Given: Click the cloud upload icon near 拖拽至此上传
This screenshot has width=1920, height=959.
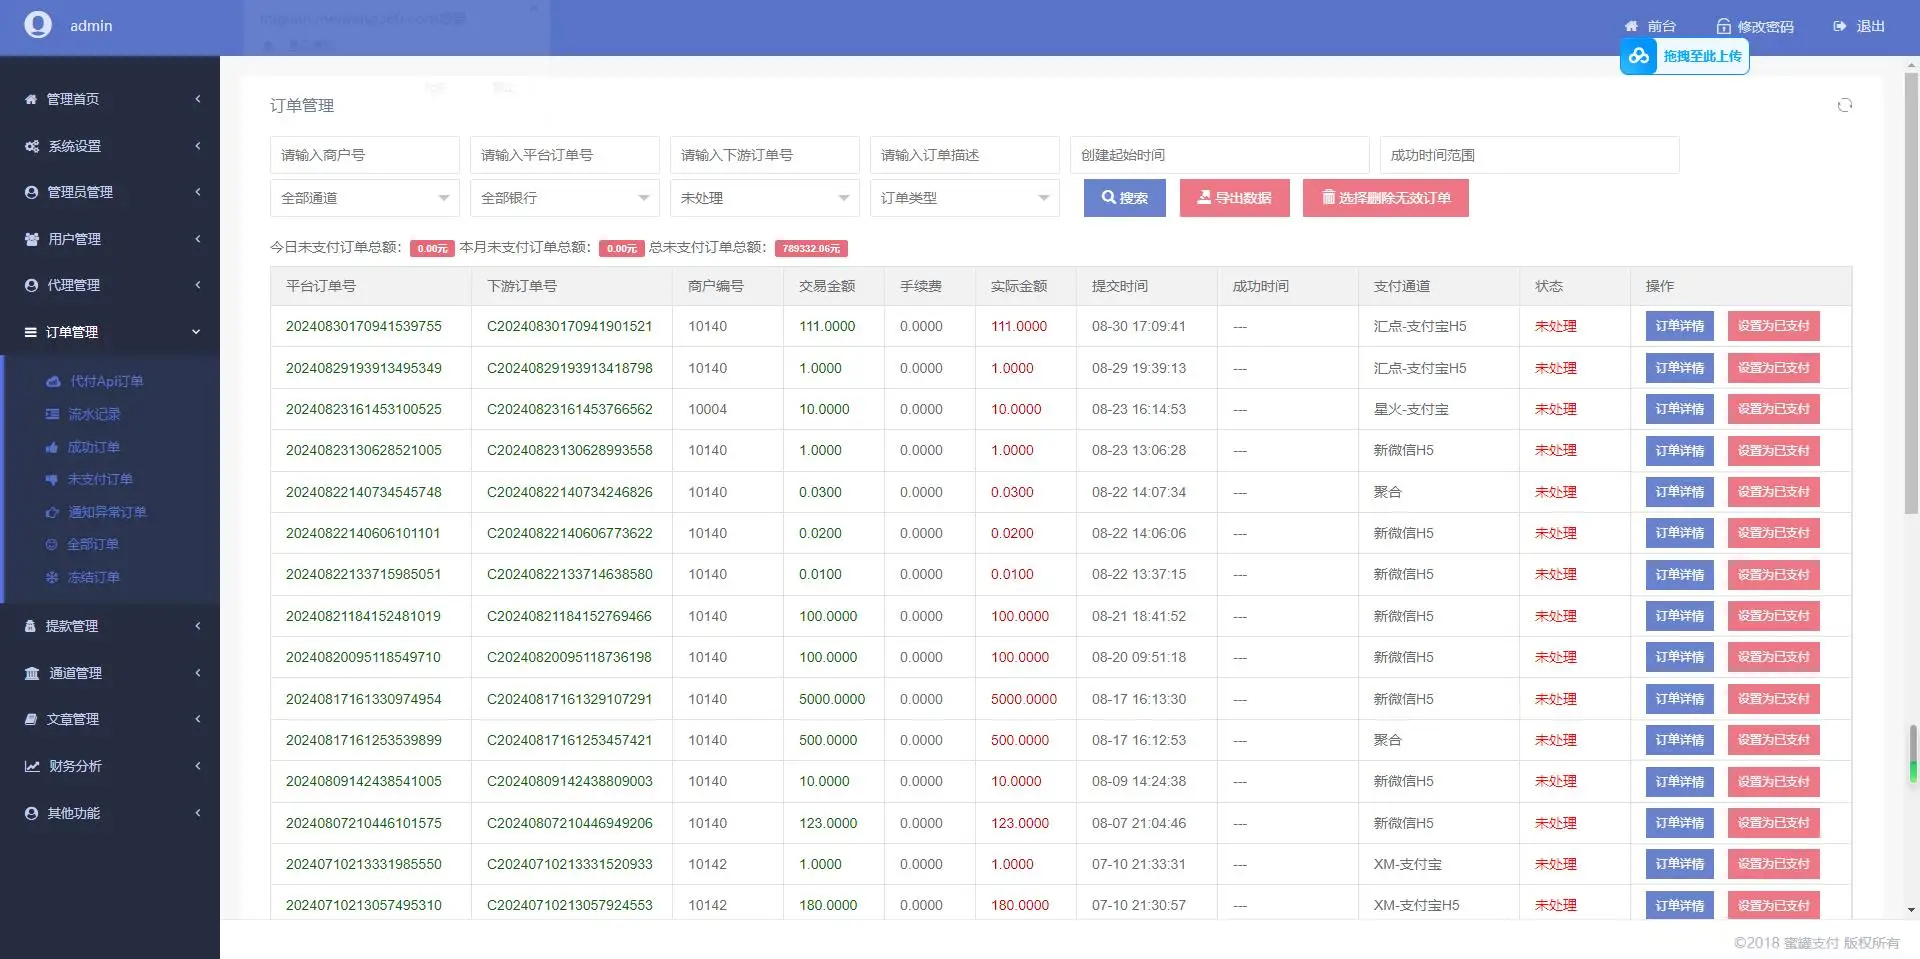Looking at the screenshot, I should point(1638,56).
